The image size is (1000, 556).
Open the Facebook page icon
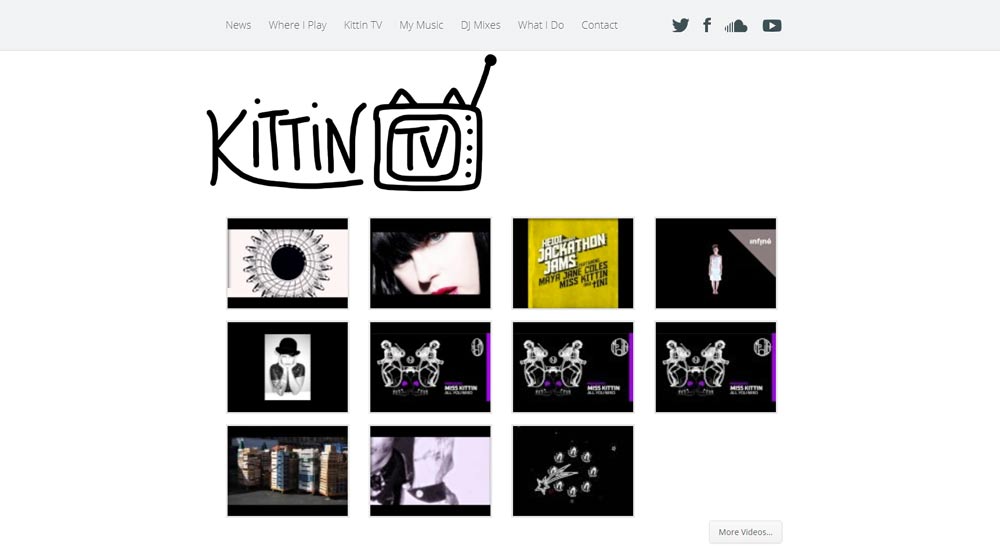click(707, 26)
